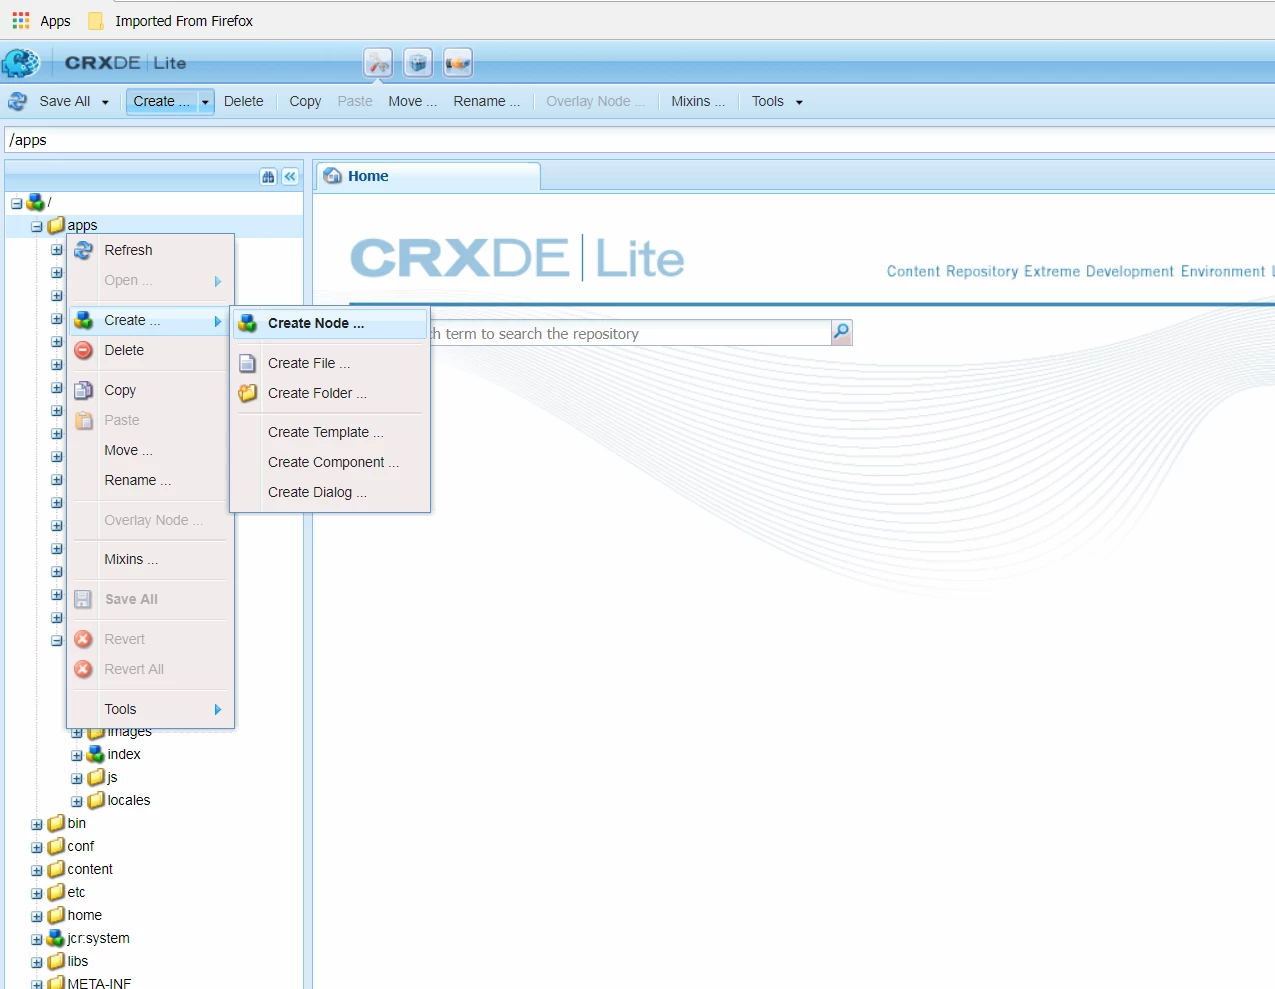Expand the etc folder

pos(37,894)
